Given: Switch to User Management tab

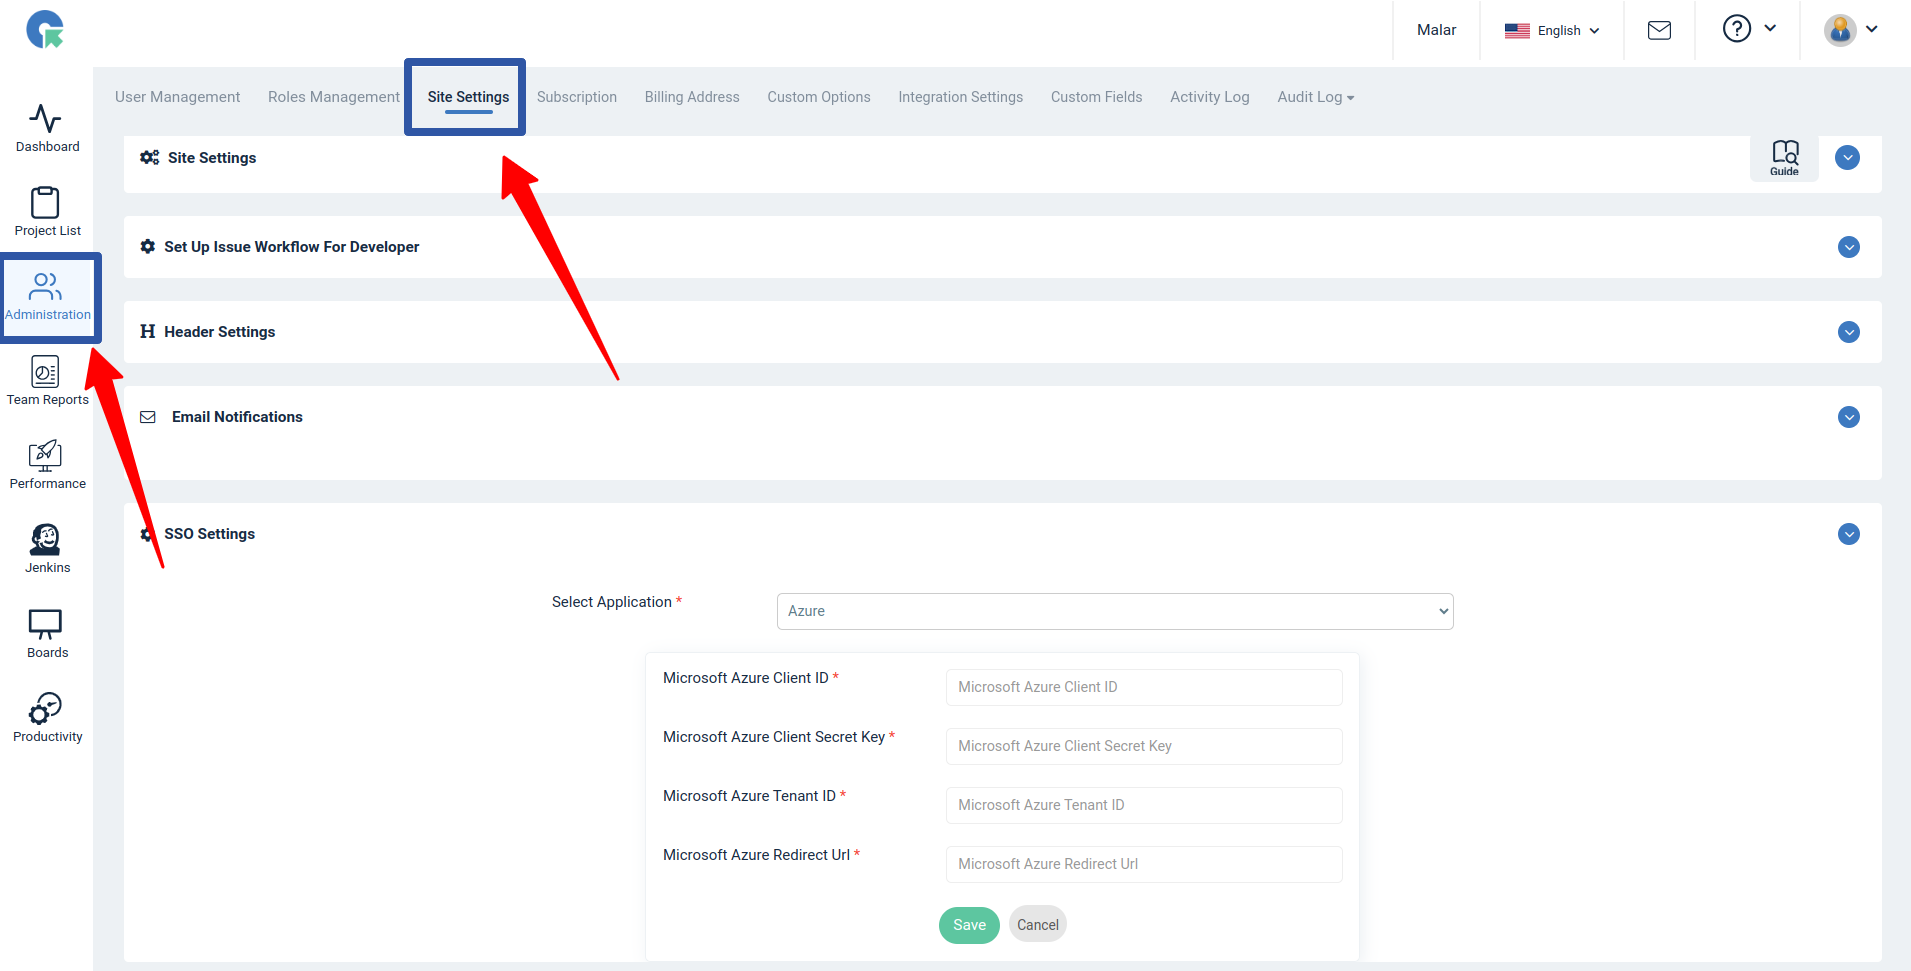Looking at the screenshot, I should click(x=177, y=97).
